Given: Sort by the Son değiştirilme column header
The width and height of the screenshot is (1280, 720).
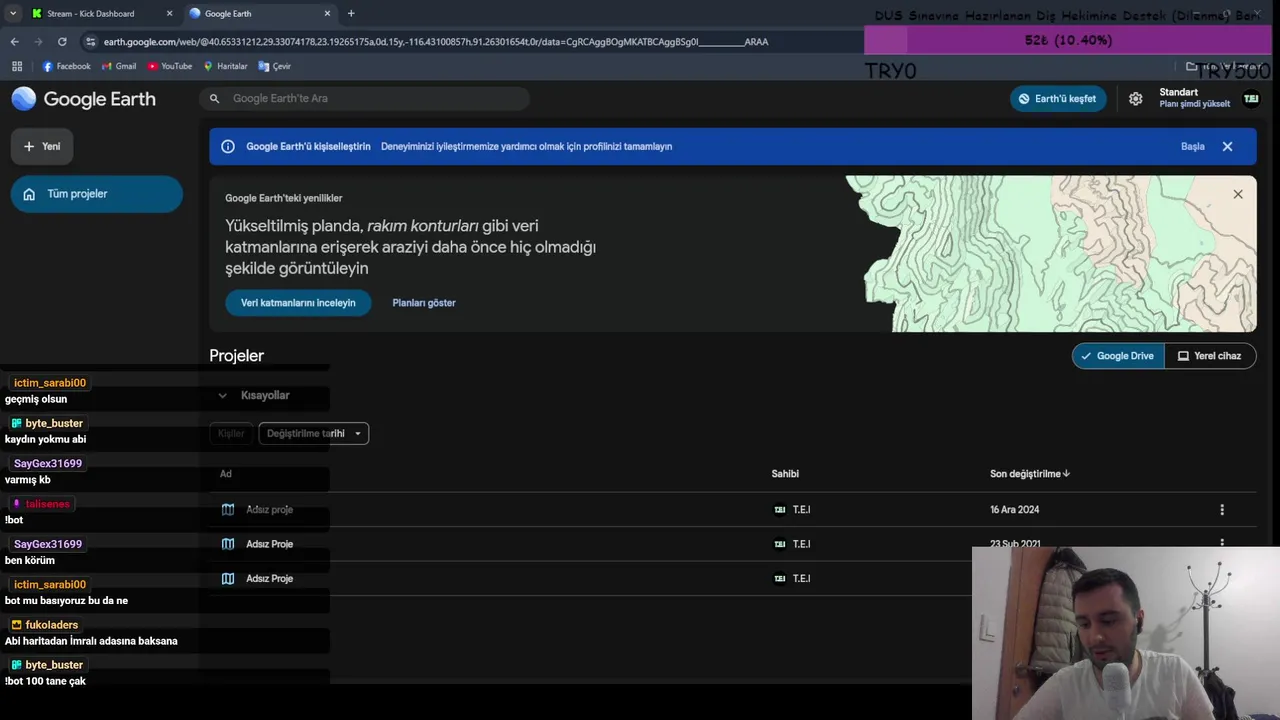Looking at the screenshot, I should point(1030,474).
